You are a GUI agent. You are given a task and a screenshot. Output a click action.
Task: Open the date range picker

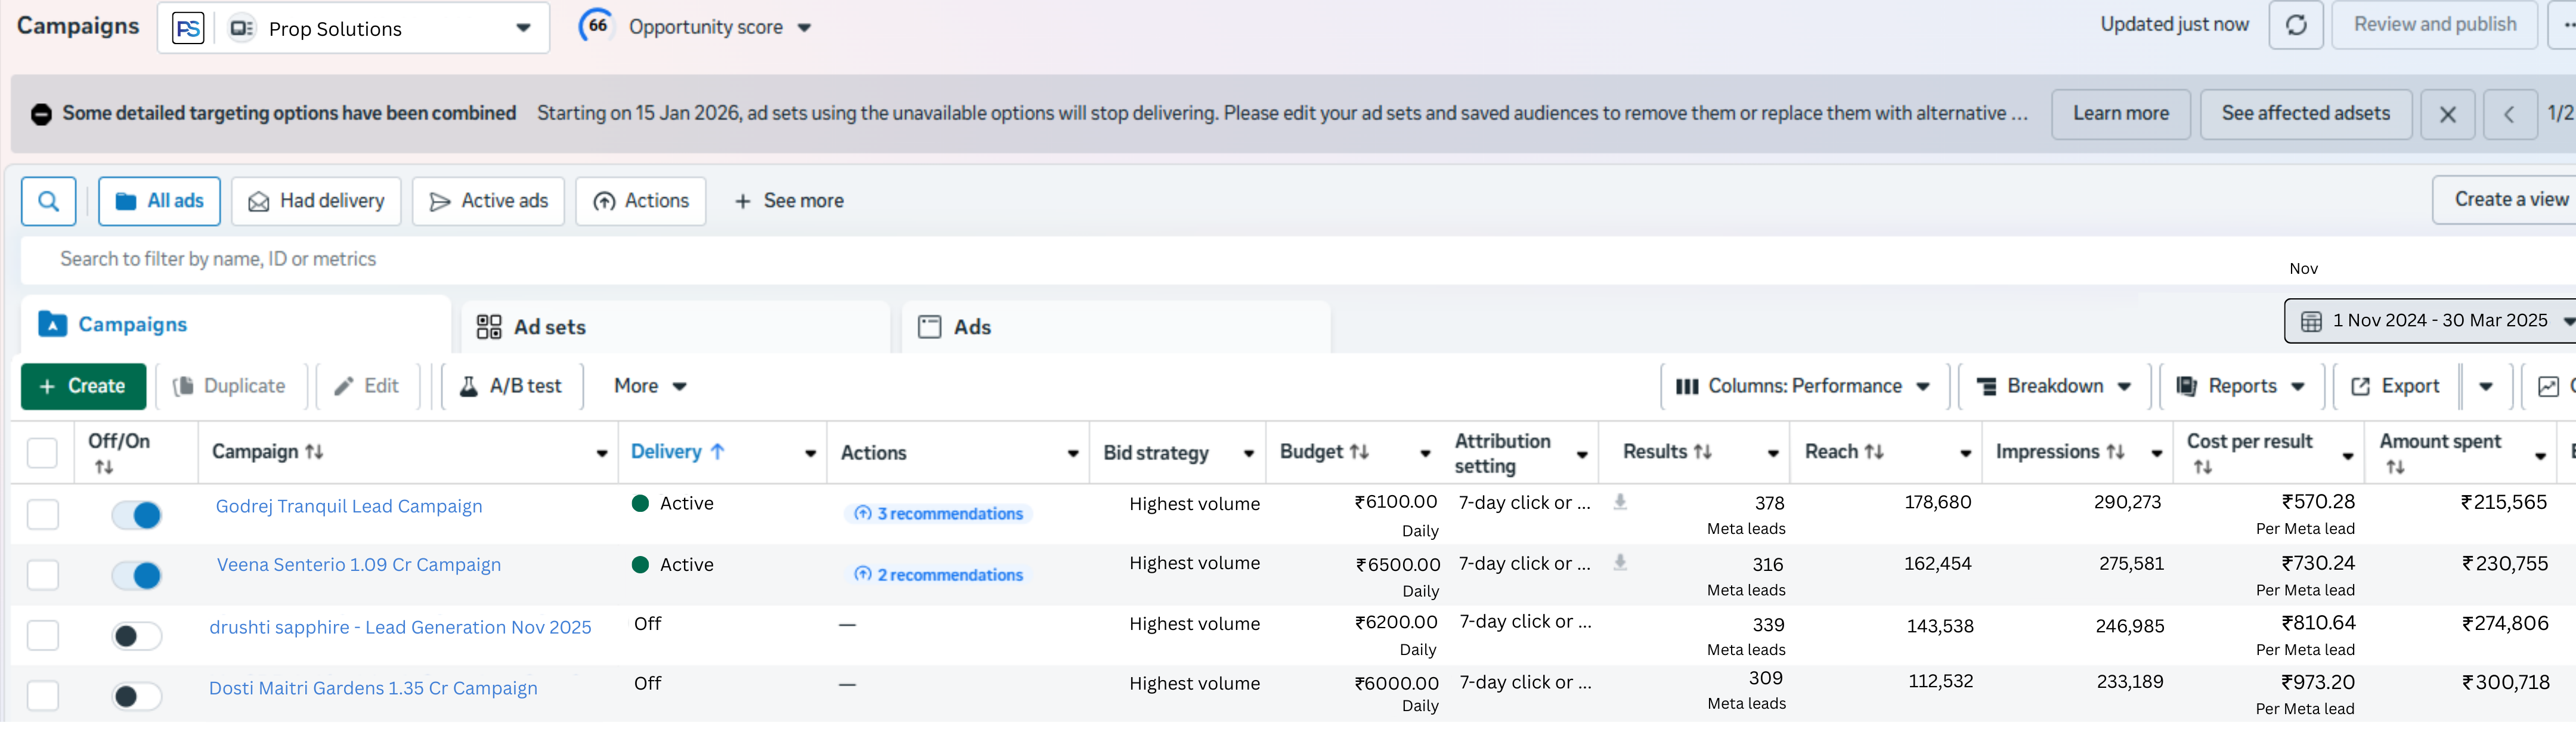(2431, 321)
